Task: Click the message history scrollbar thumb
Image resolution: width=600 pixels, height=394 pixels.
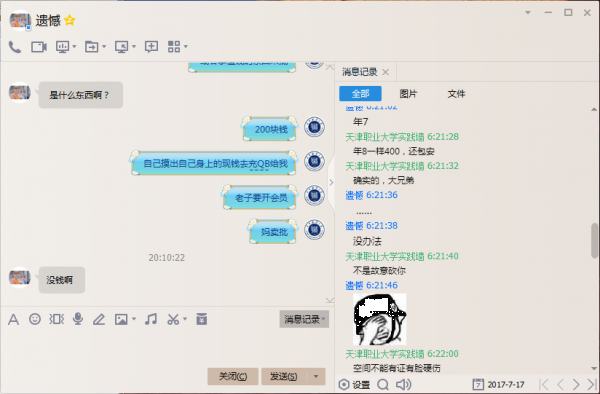Action: click(594, 241)
